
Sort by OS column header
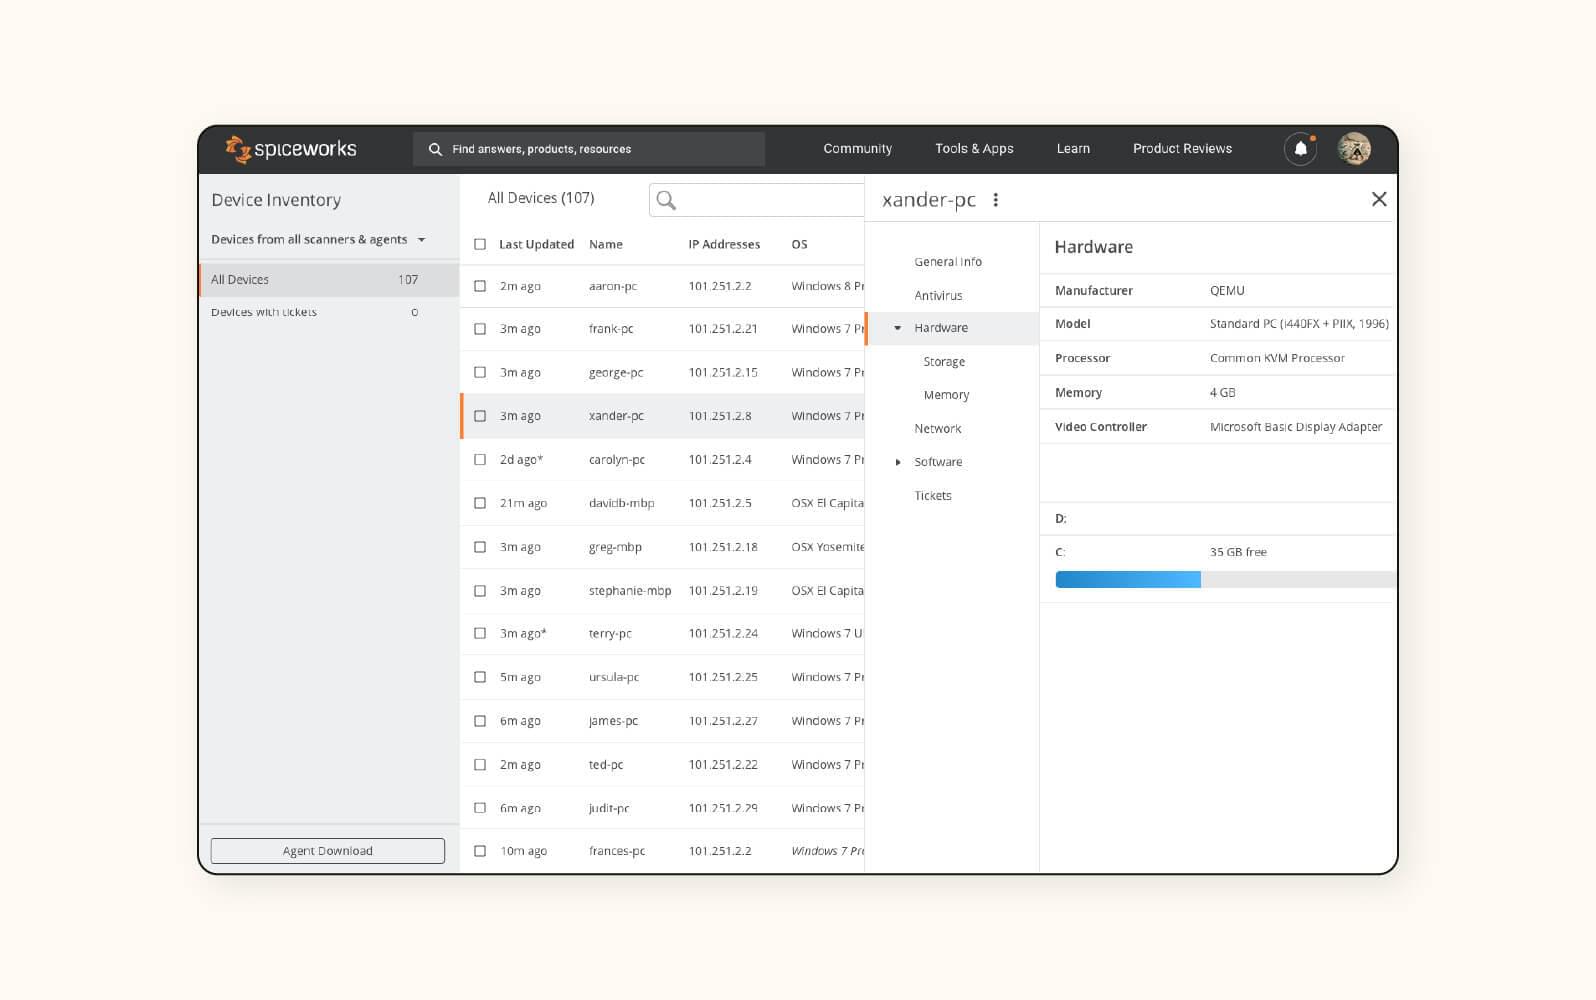pyautogui.click(x=799, y=244)
